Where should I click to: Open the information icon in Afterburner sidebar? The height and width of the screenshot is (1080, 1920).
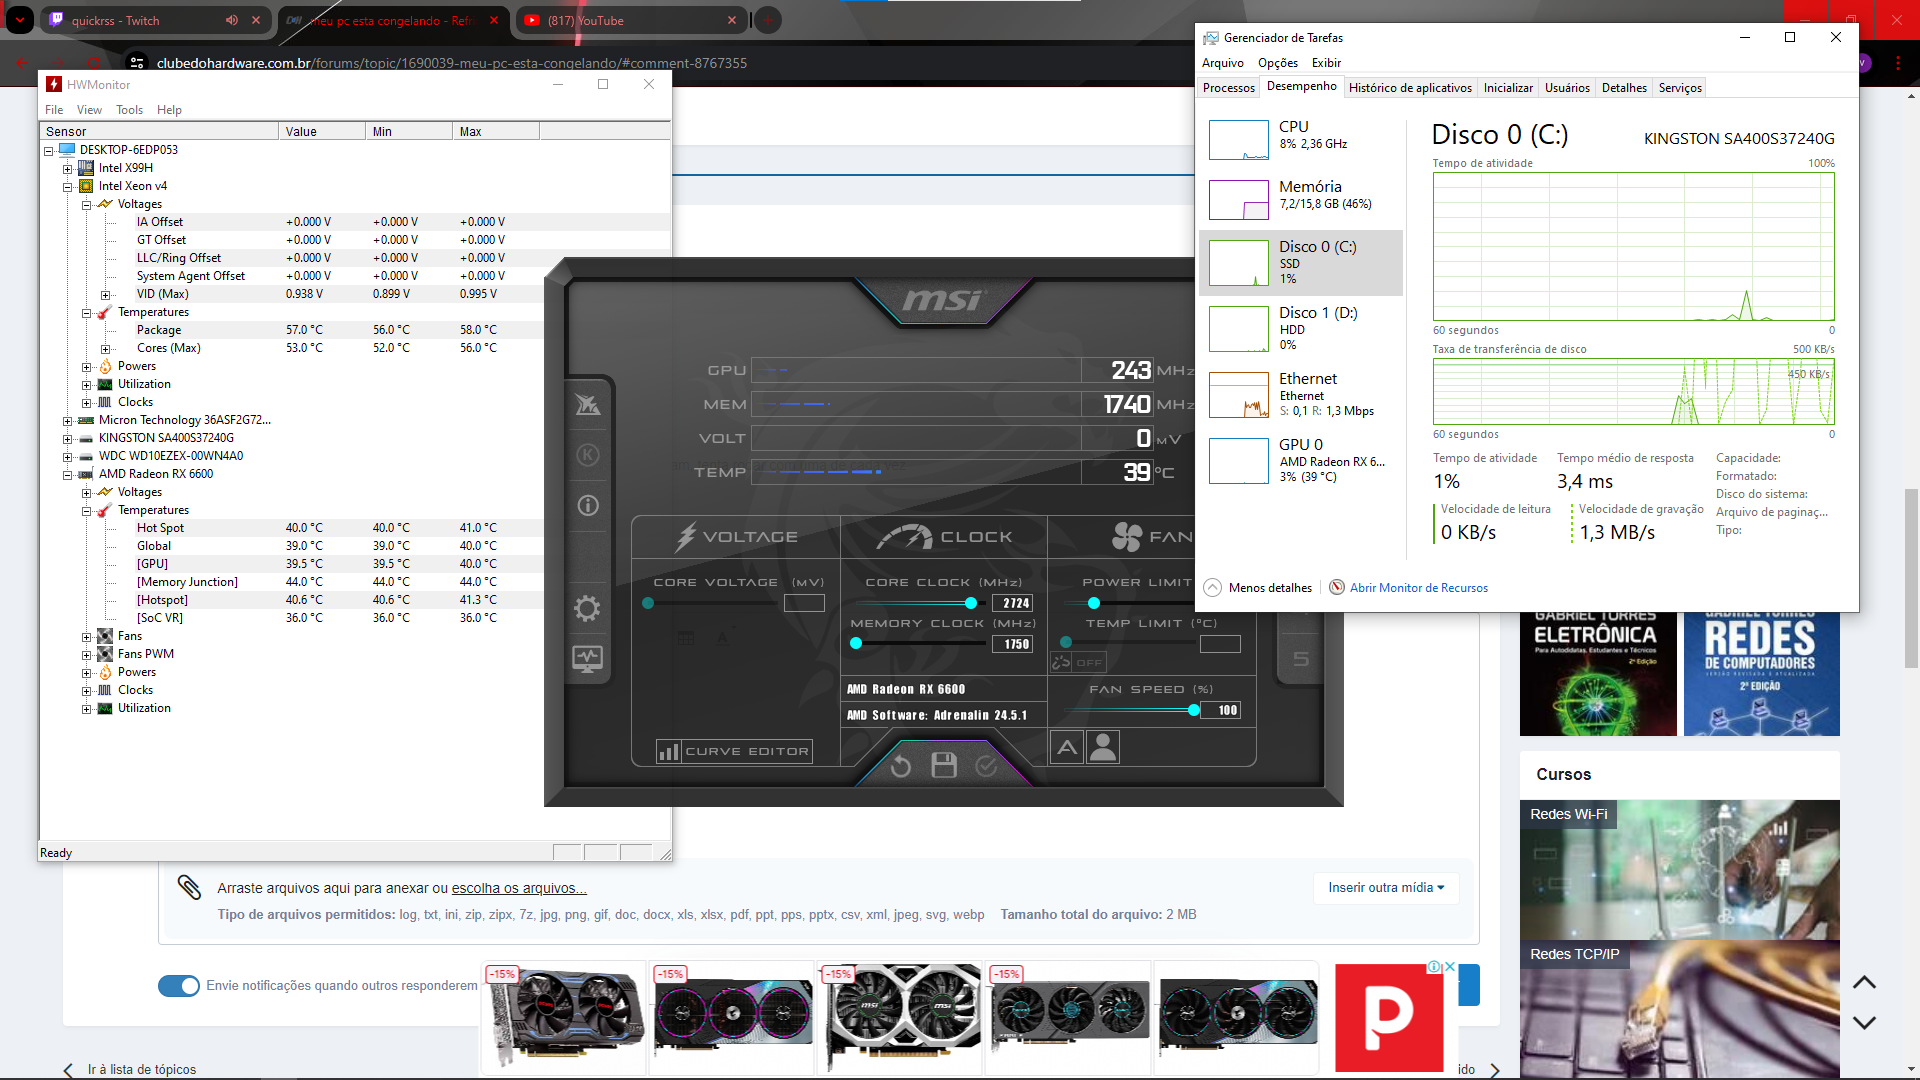[x=588, y=505]
